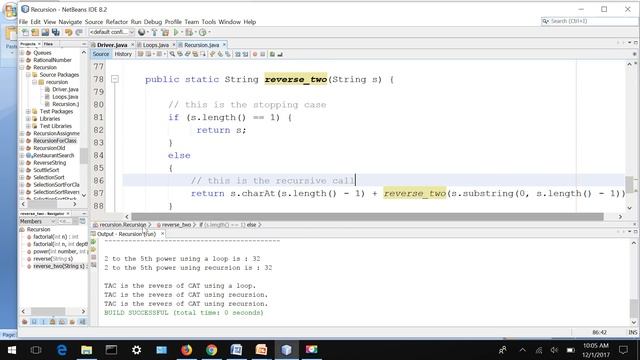Click the Shift Line Left editor icon
Image resolution: width=640 pixels, height=360 pixels.
237,54
